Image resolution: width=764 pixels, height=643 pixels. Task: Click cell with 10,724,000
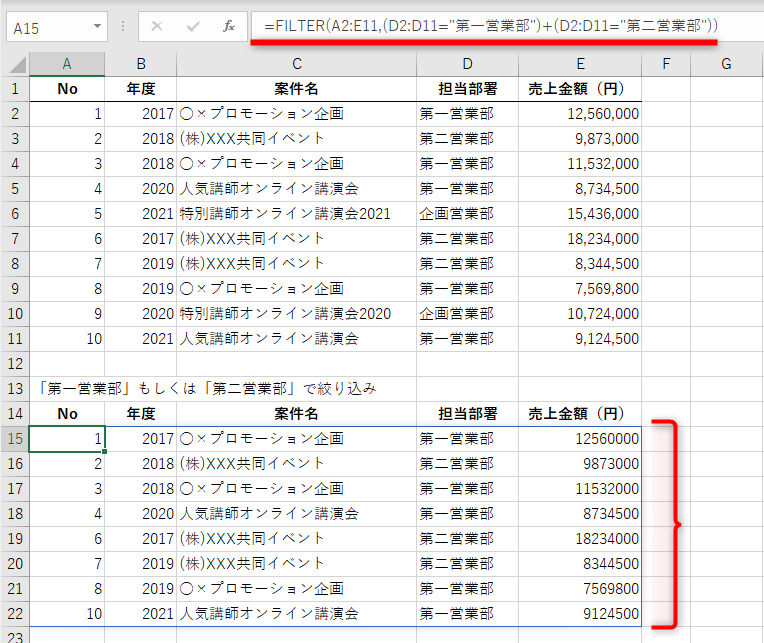[x=580, y=314]
